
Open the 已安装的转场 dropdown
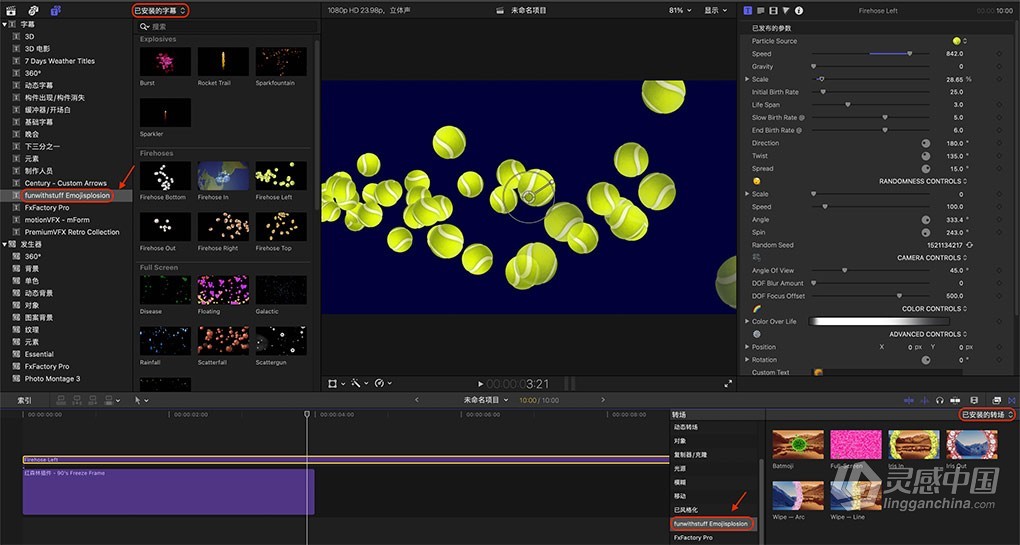[986, 414]
